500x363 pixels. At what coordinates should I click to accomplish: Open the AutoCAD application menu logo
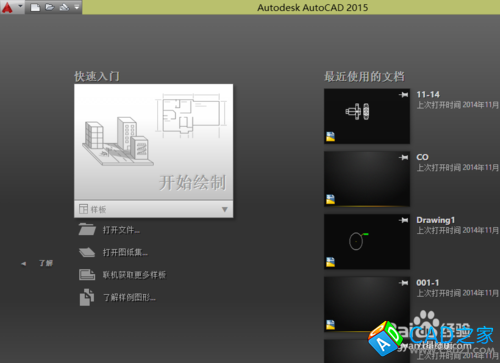[x=7, y=7]
